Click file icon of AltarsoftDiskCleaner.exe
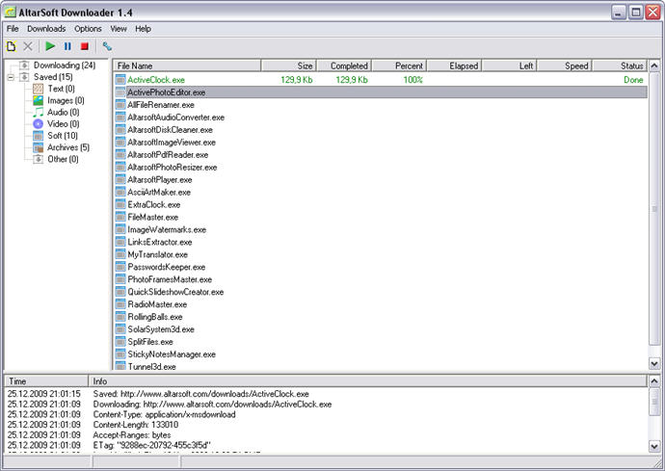The image size is (665, 471). point(120,130)
